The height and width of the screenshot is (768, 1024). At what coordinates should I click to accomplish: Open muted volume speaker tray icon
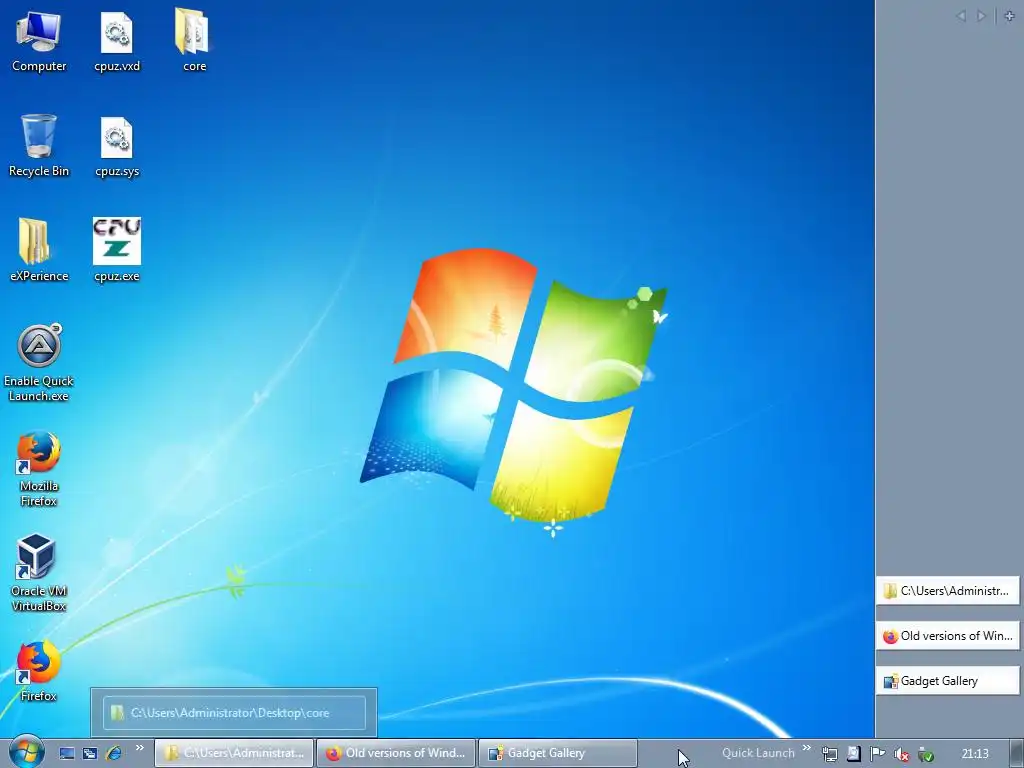pyautogui.click(x=902, y=754)
